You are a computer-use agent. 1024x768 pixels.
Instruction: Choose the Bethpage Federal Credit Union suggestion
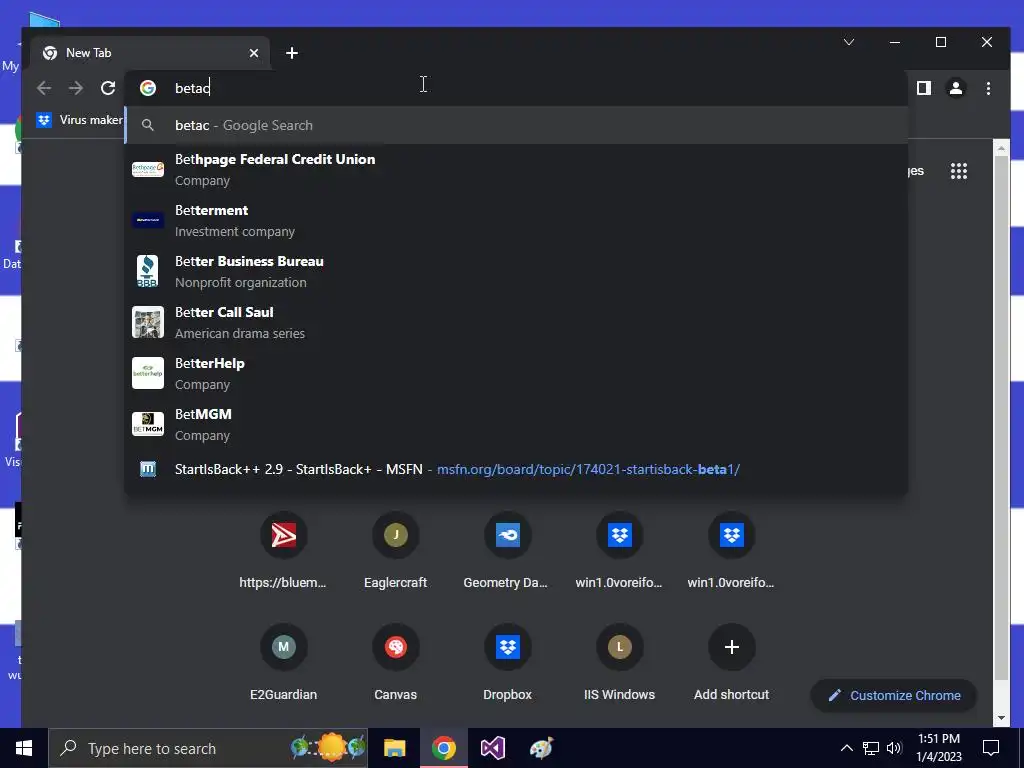[x=516, y=170]
